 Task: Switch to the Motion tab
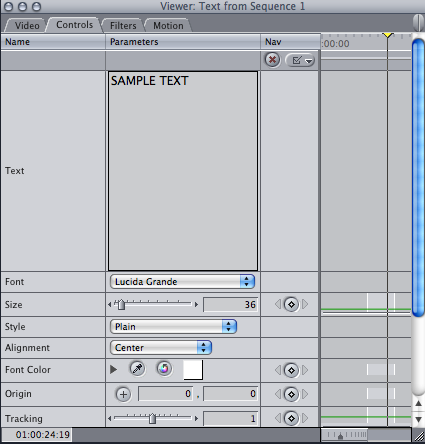[168, 25]
